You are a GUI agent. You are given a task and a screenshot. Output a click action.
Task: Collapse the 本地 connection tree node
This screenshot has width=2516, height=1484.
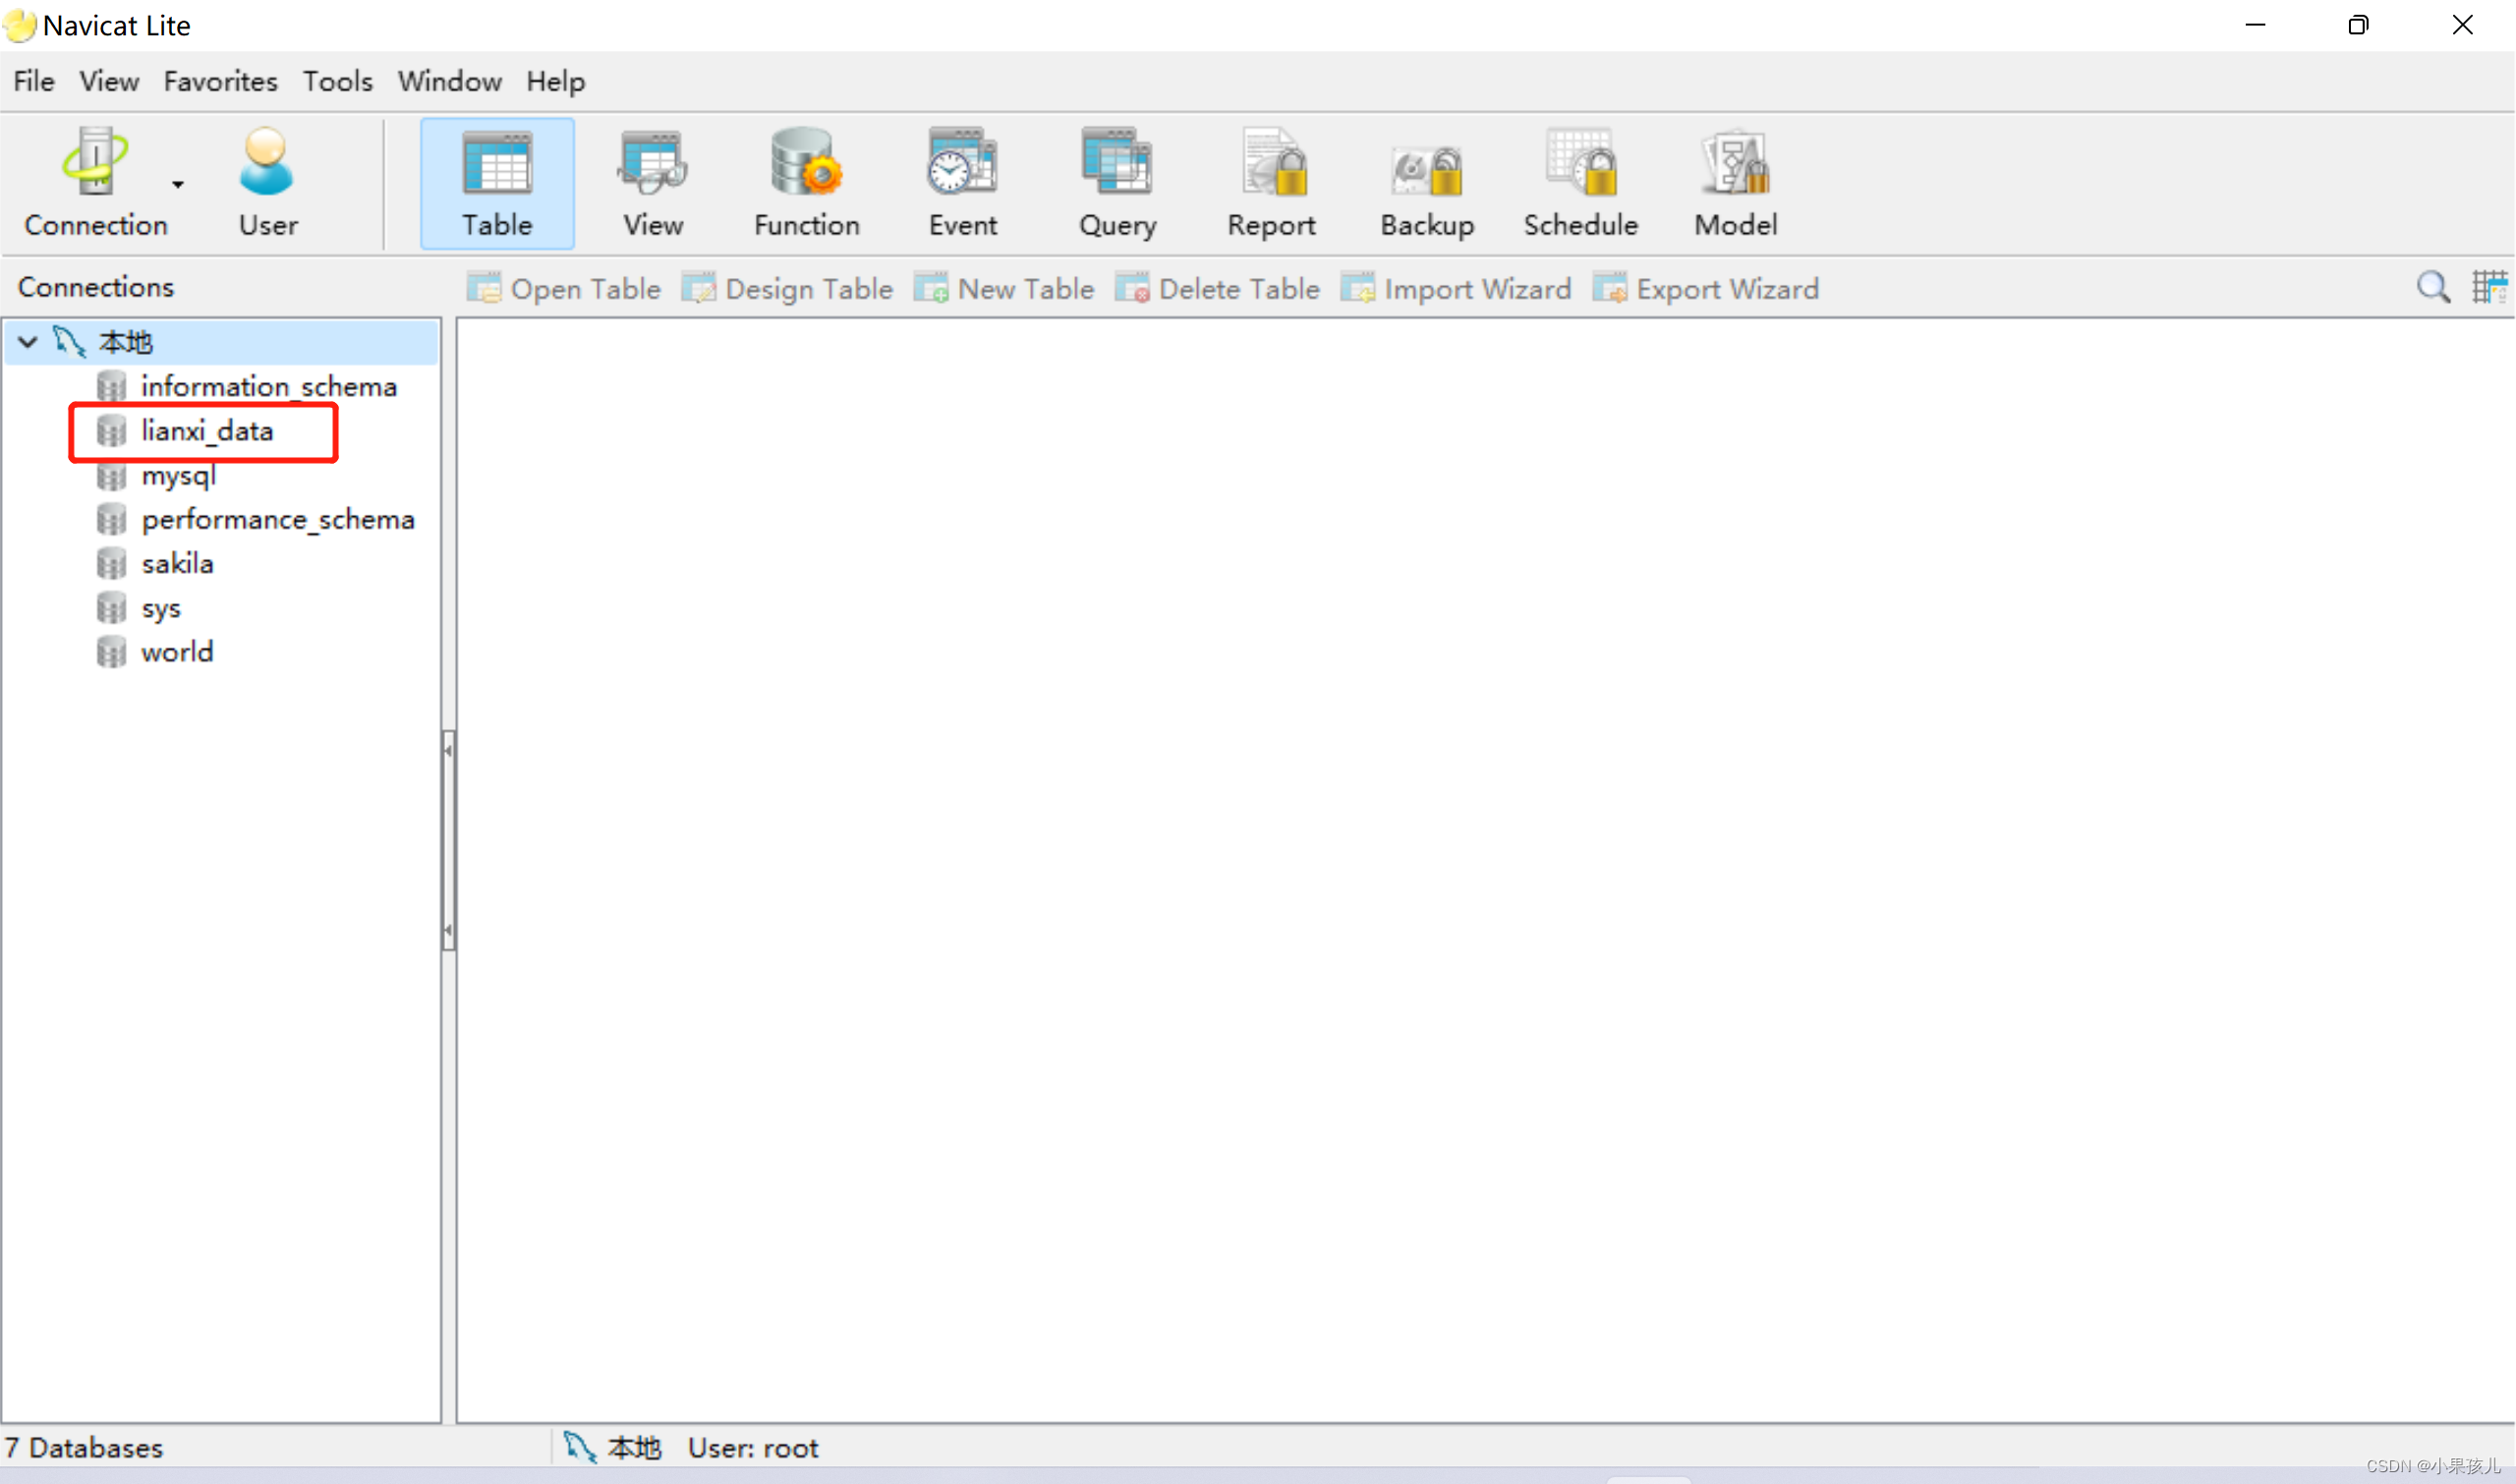pyautogui.click(x=28, y=342)
